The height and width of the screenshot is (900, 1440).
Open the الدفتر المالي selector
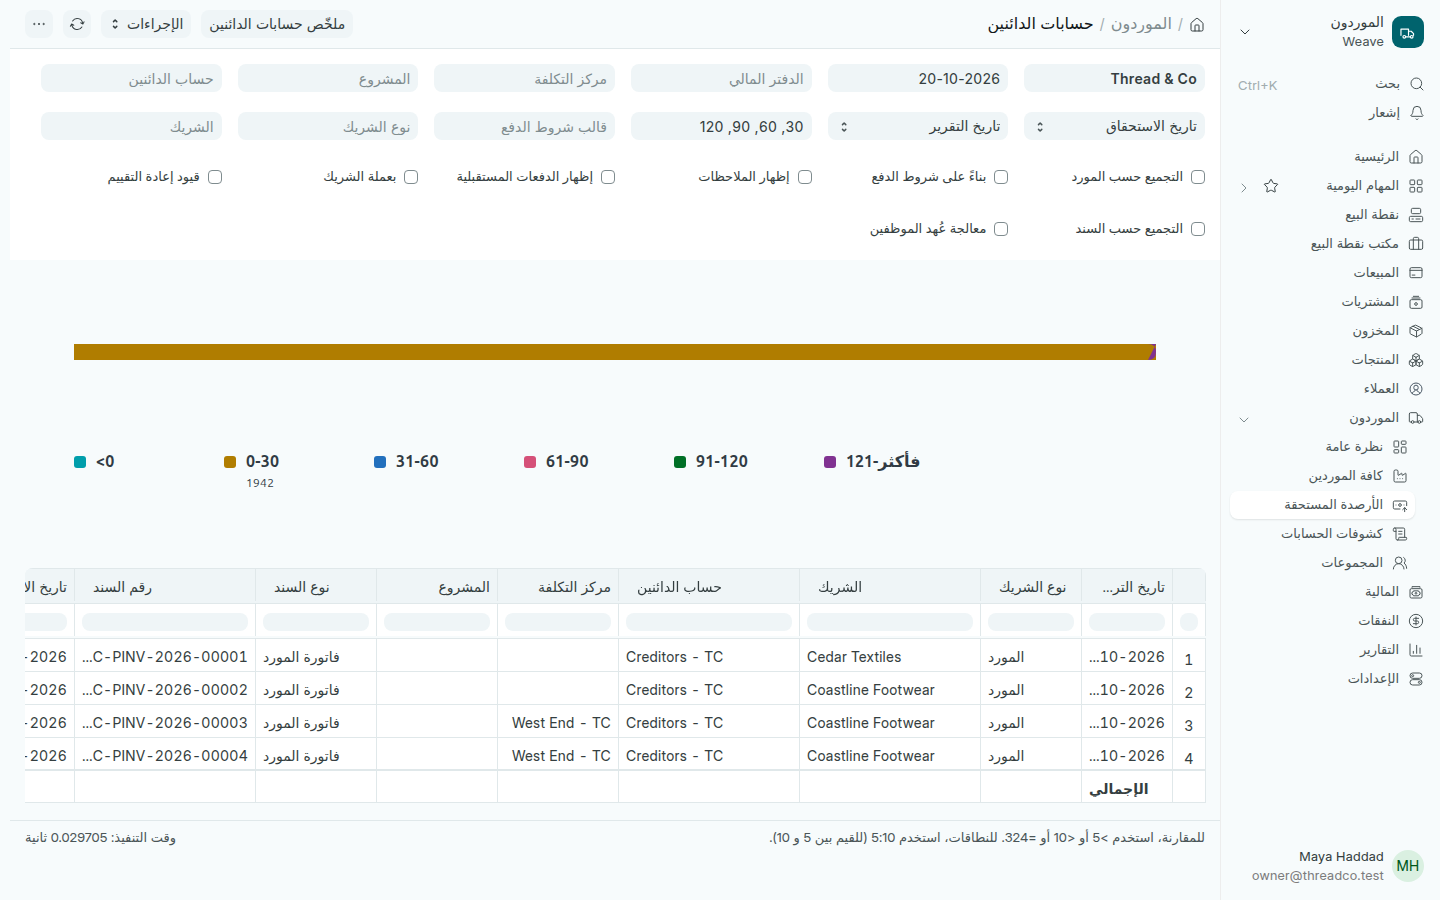click(721, 79)
